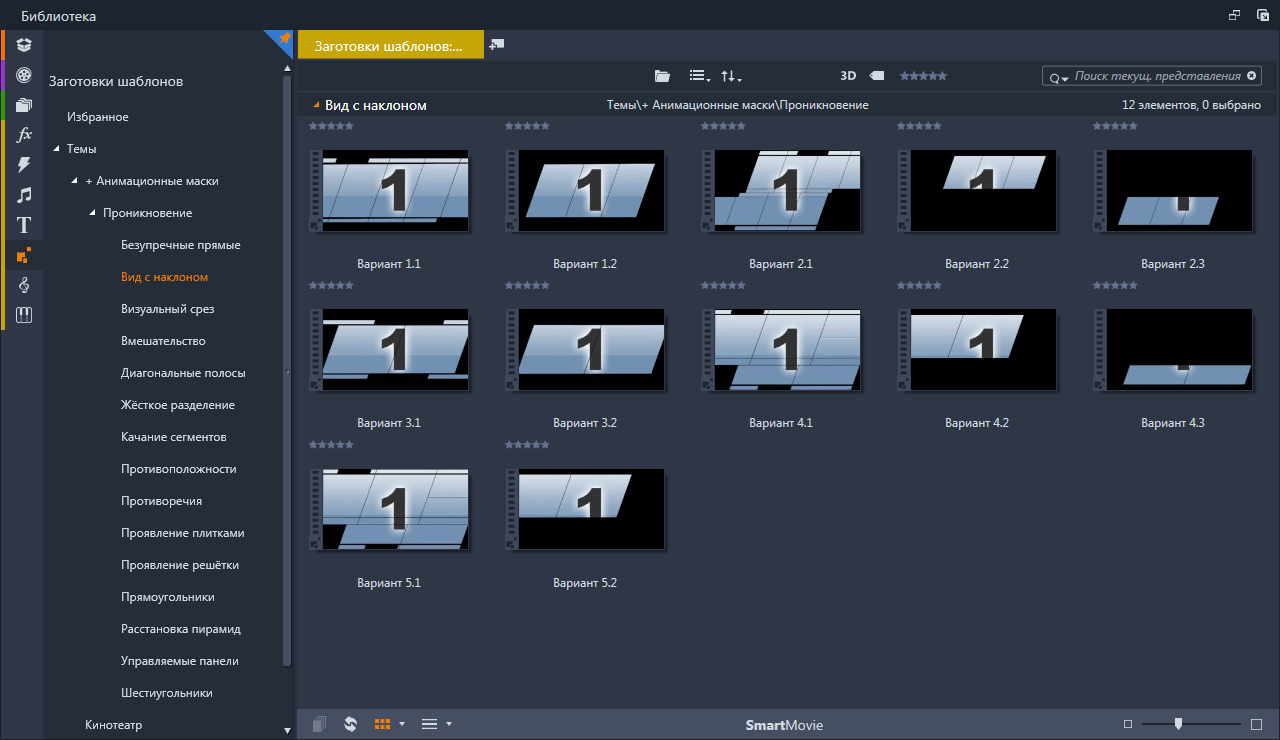Select the Вариант 2.1 thumbnail
This screenshot has width=1280, height=740.
781,191
